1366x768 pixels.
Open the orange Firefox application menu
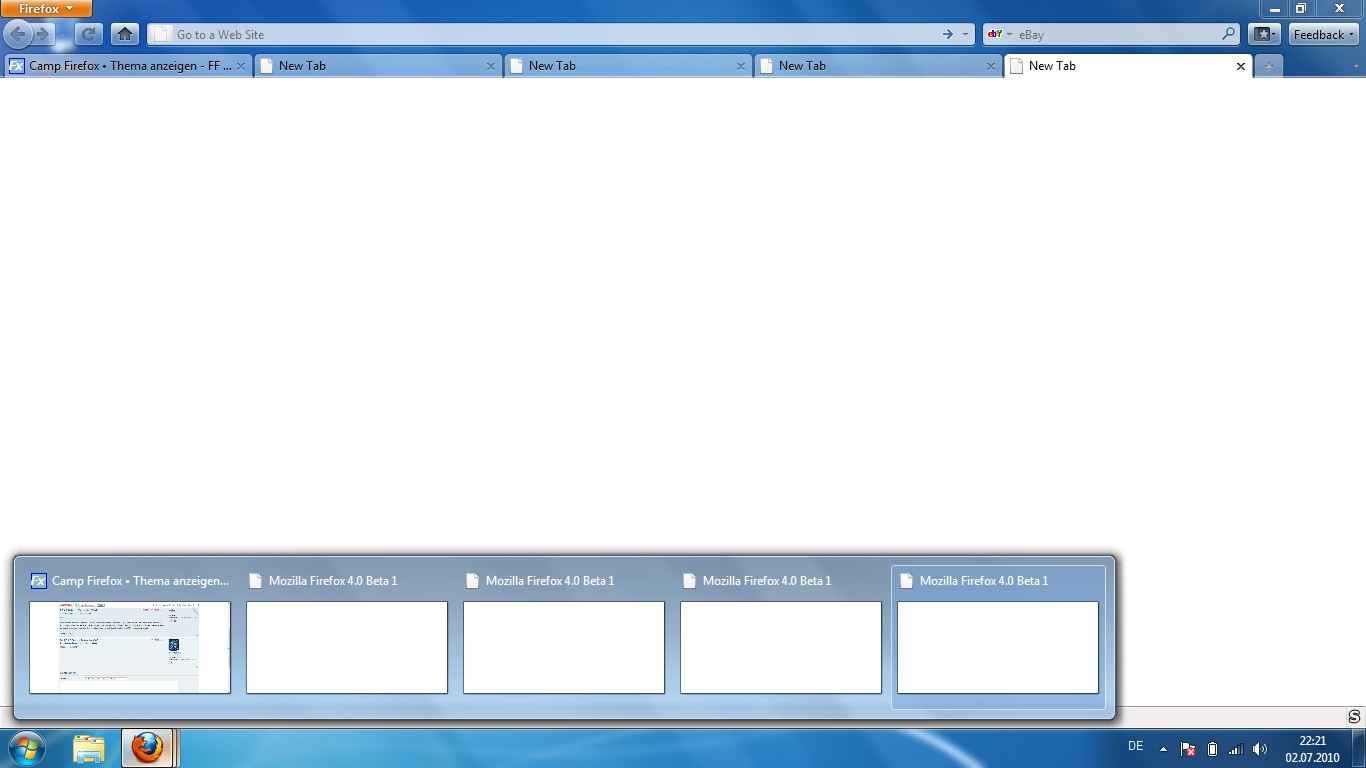(46, 9)
